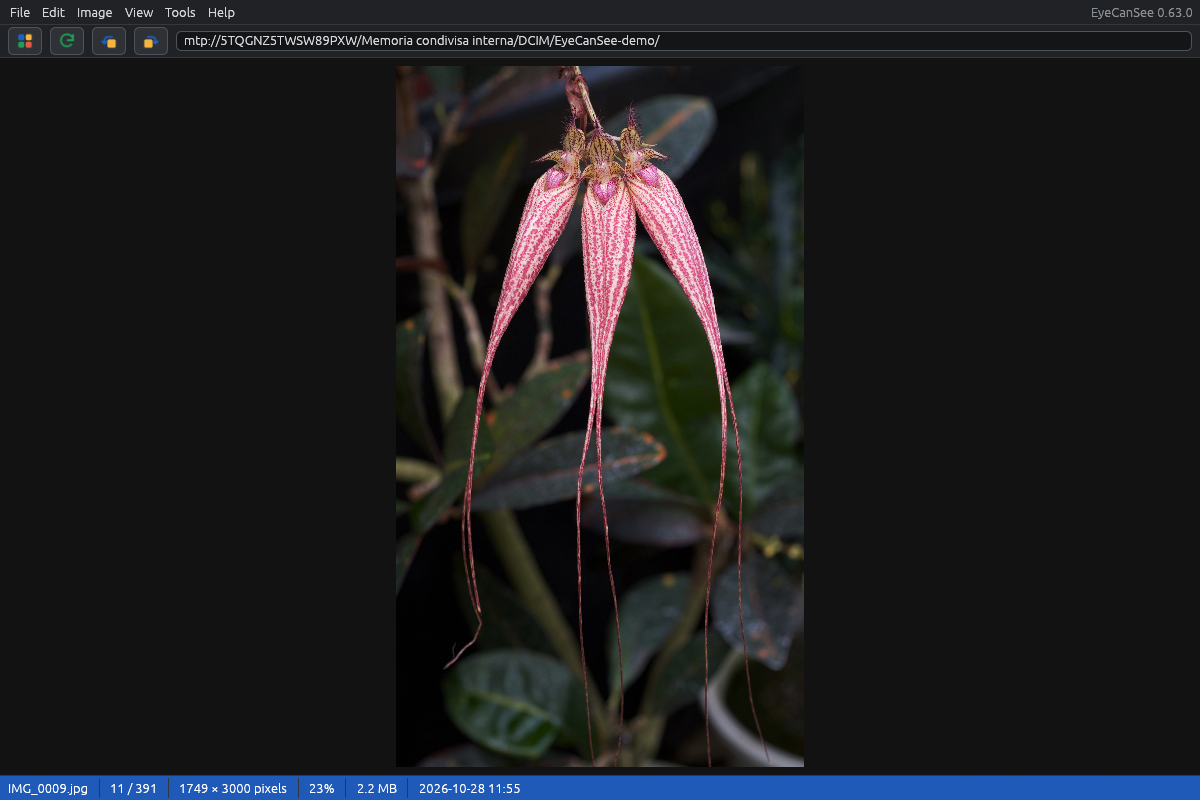Open the Tools menu
The image size is (1200, 800).
click(180, 12)
